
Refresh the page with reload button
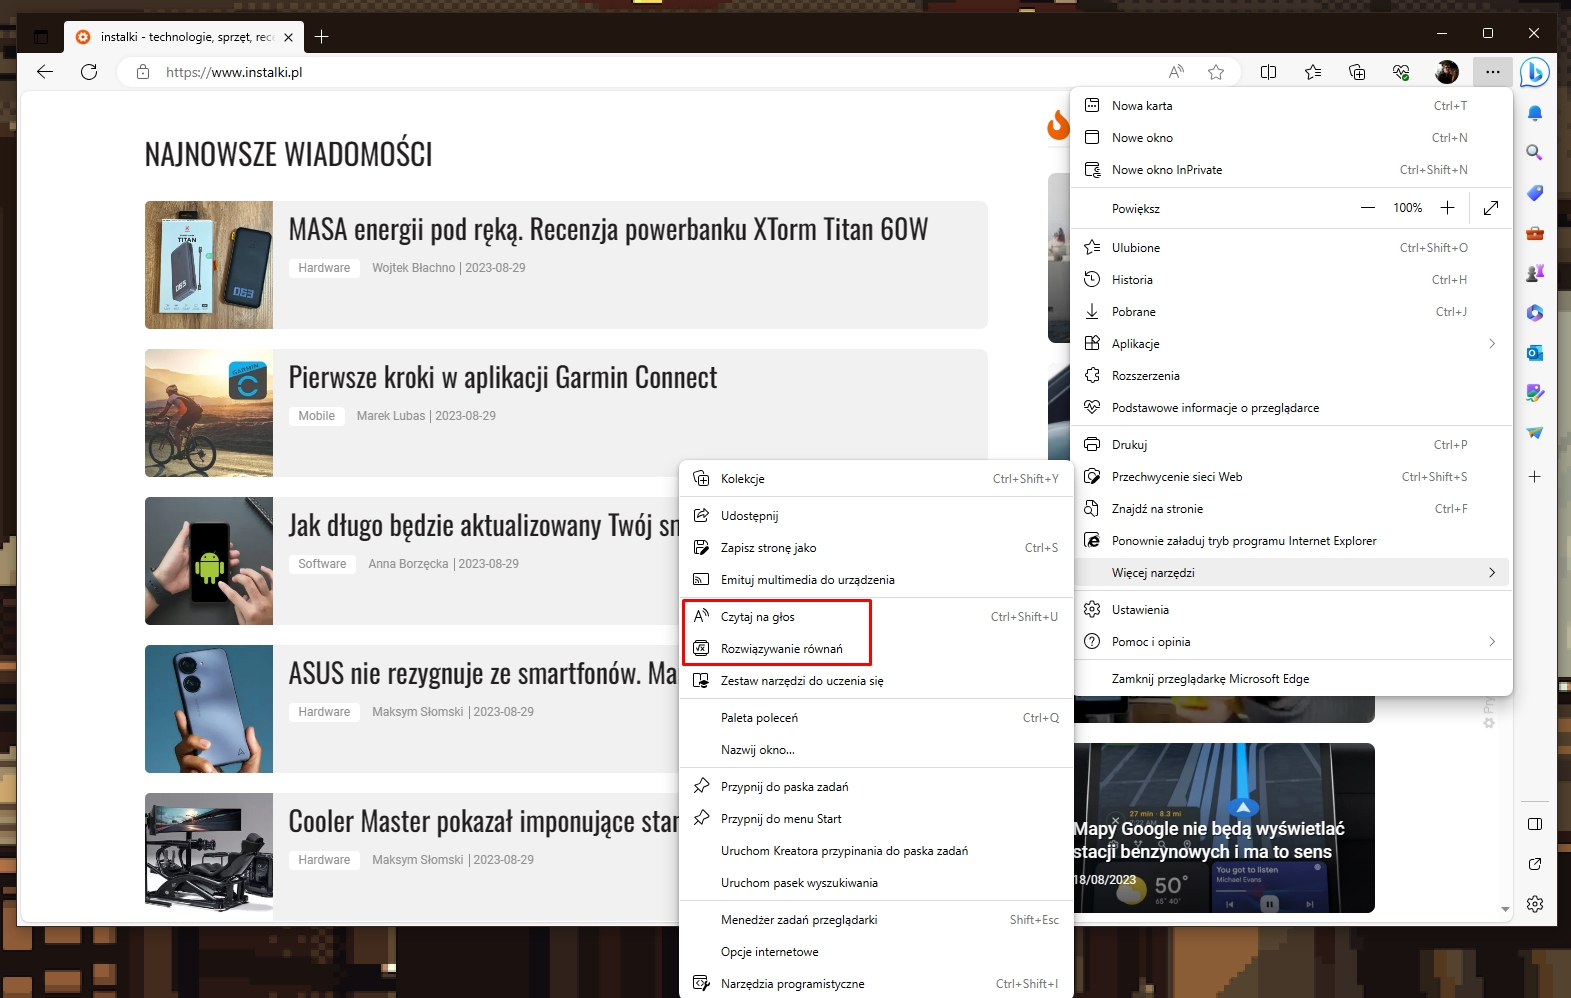89,72
